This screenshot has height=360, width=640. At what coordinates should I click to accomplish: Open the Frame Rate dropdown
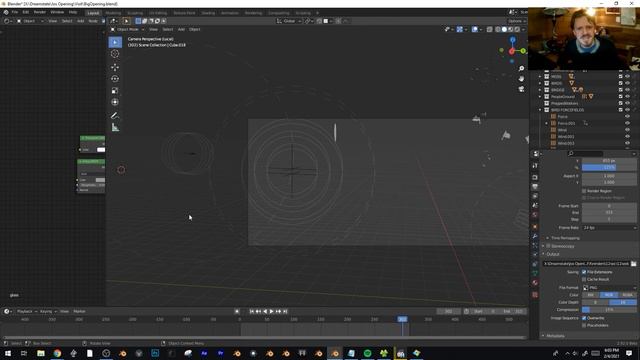[x=609, y=228]
